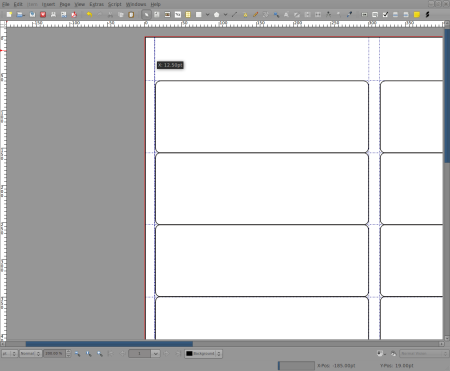Open the Page menu
The width and height of the screenshot is (450, 371).
coord(65,4)
